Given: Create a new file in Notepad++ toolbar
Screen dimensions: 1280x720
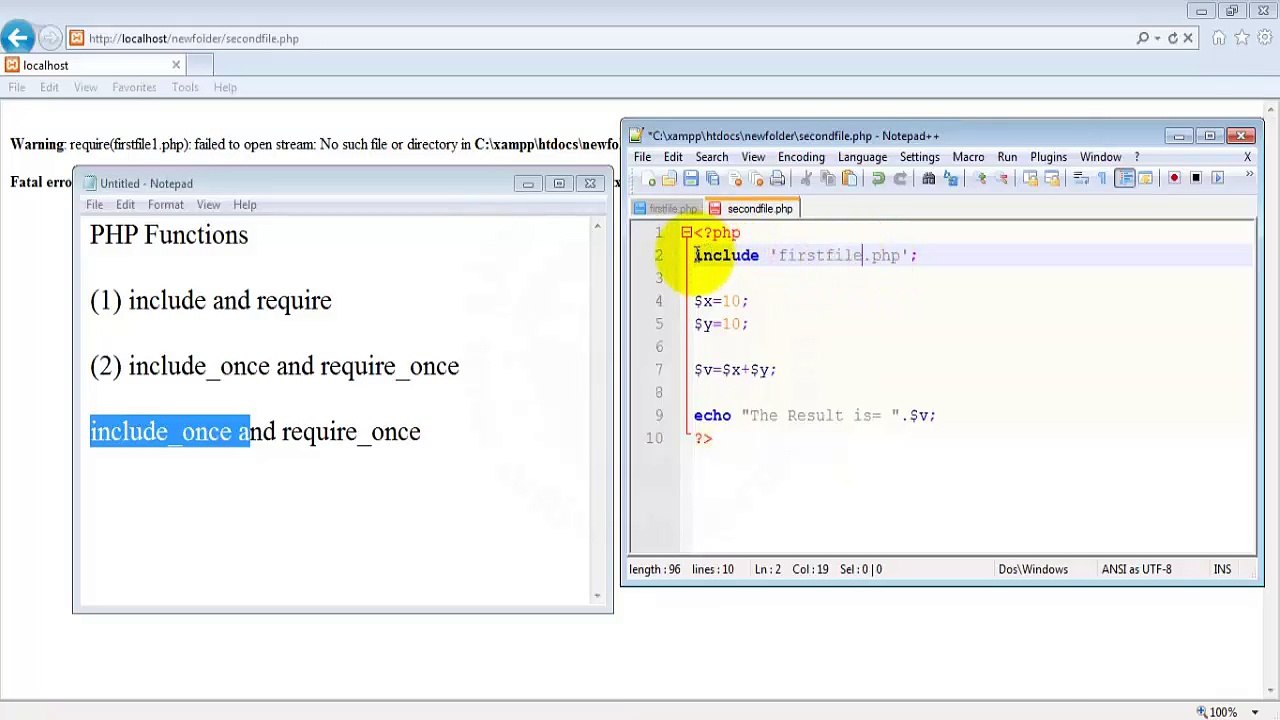Looking at the screenshot, I should pos(651,178).
